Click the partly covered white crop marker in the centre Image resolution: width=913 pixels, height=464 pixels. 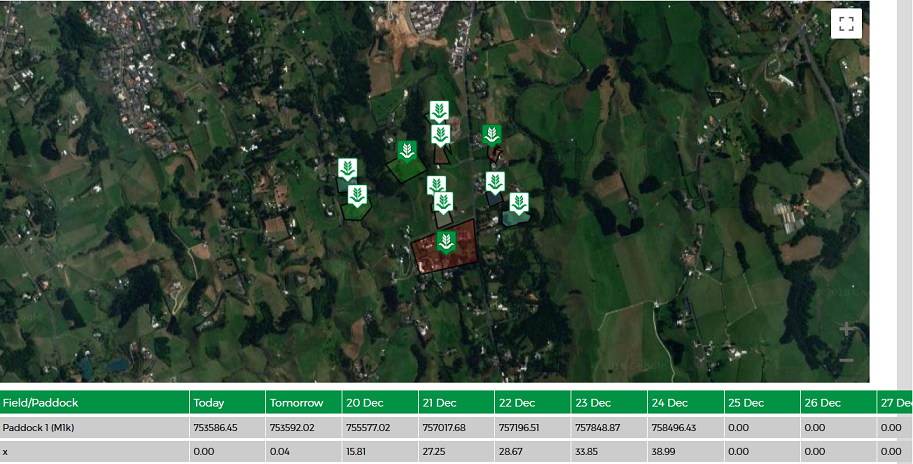pyautogui.click(x=436, y=183)
